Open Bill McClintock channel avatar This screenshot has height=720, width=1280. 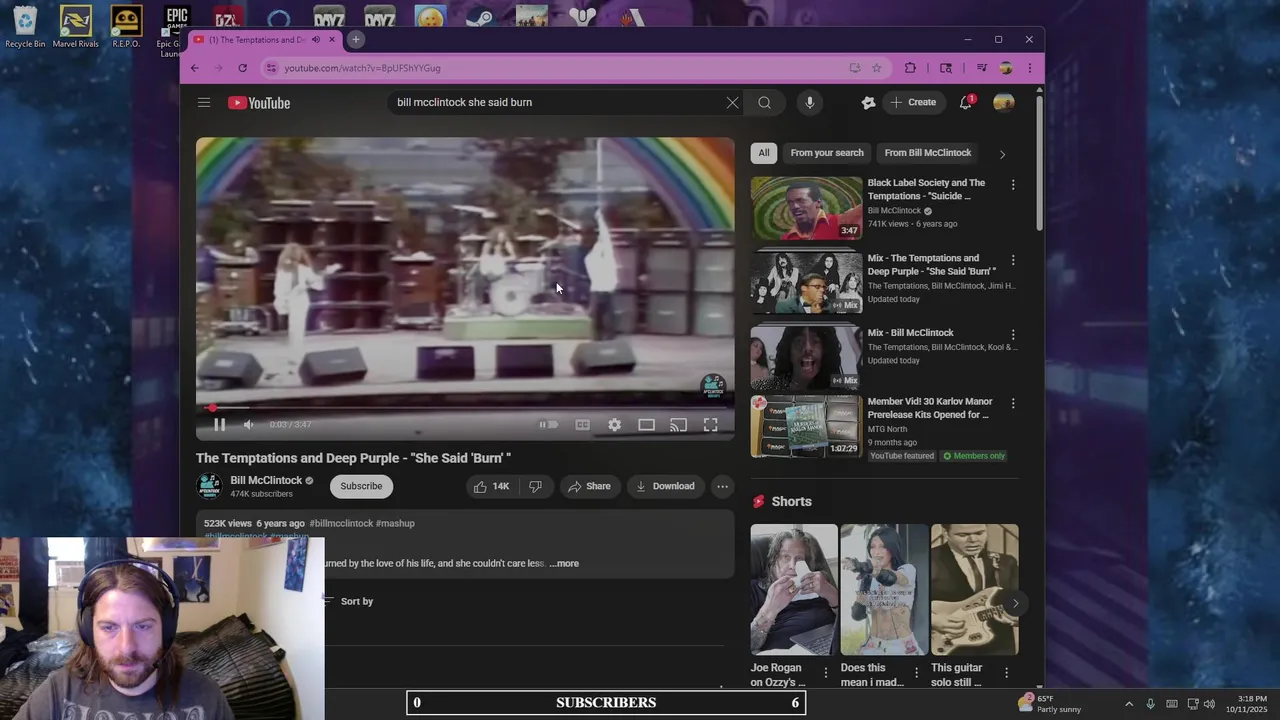tap(209, 486)
